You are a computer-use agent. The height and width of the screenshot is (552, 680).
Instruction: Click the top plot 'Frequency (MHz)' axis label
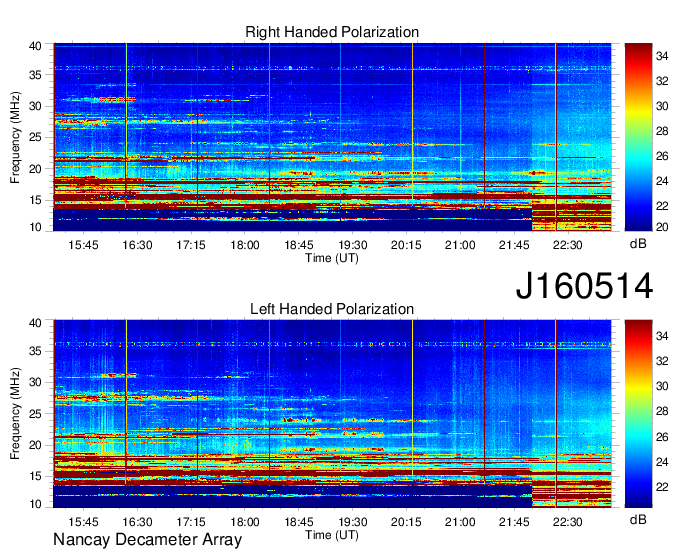15,137
